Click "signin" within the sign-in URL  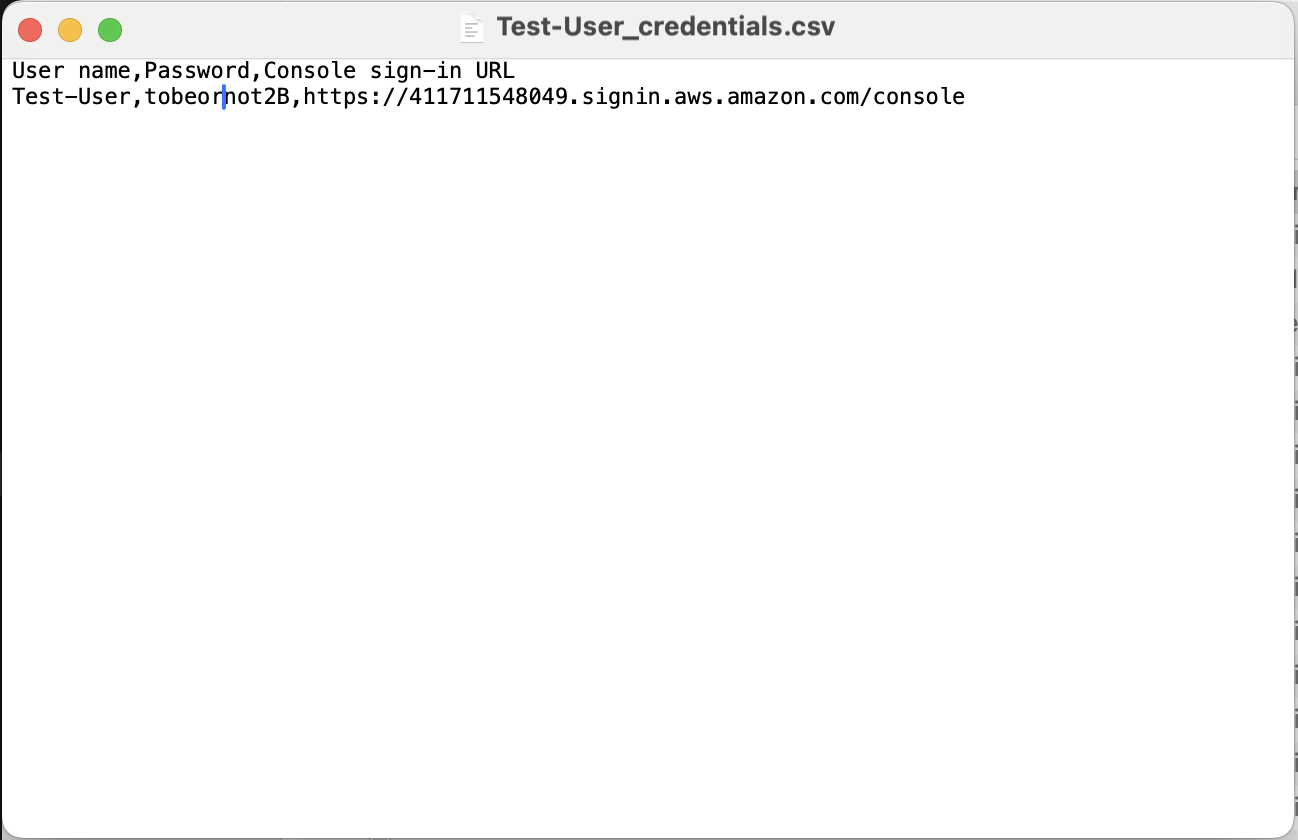pos(621,97)
